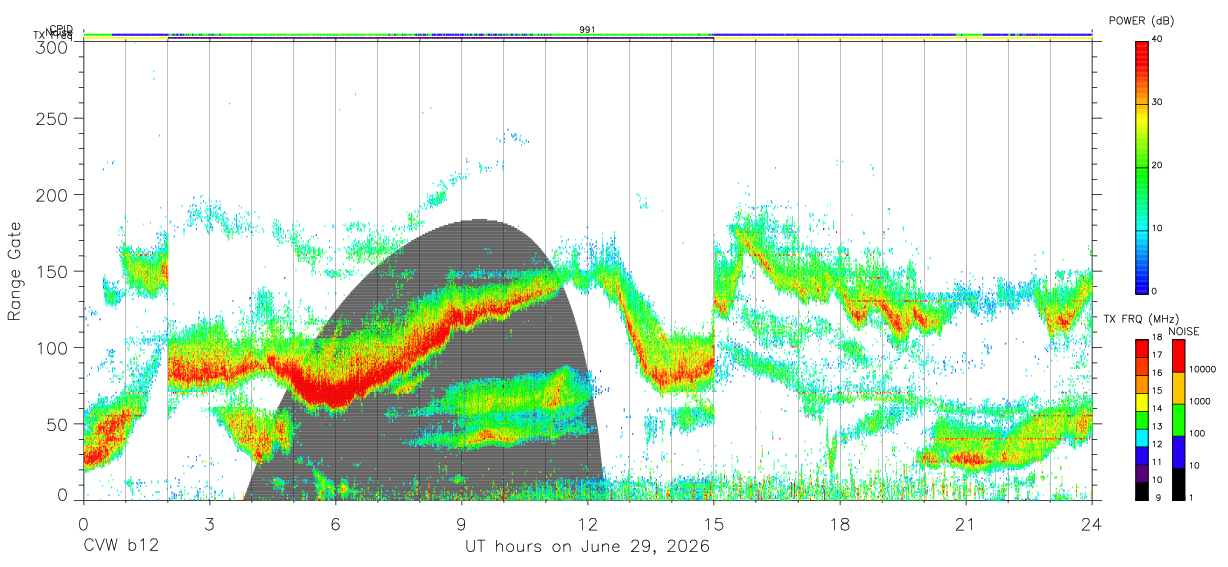Click the overlapping CPID label at top left
The height and width of the screenshot is (567, 1228).
click(59, 29)
